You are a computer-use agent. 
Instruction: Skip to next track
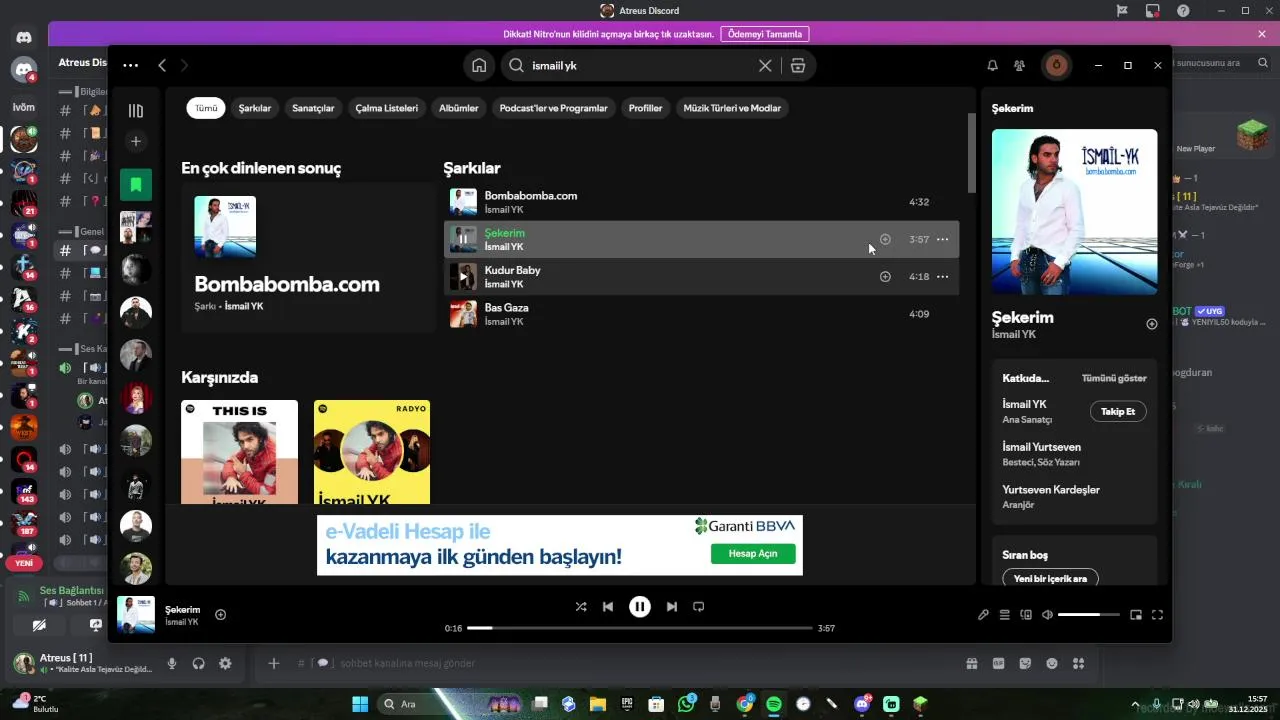pyautogui.click(x=672, y=606)
